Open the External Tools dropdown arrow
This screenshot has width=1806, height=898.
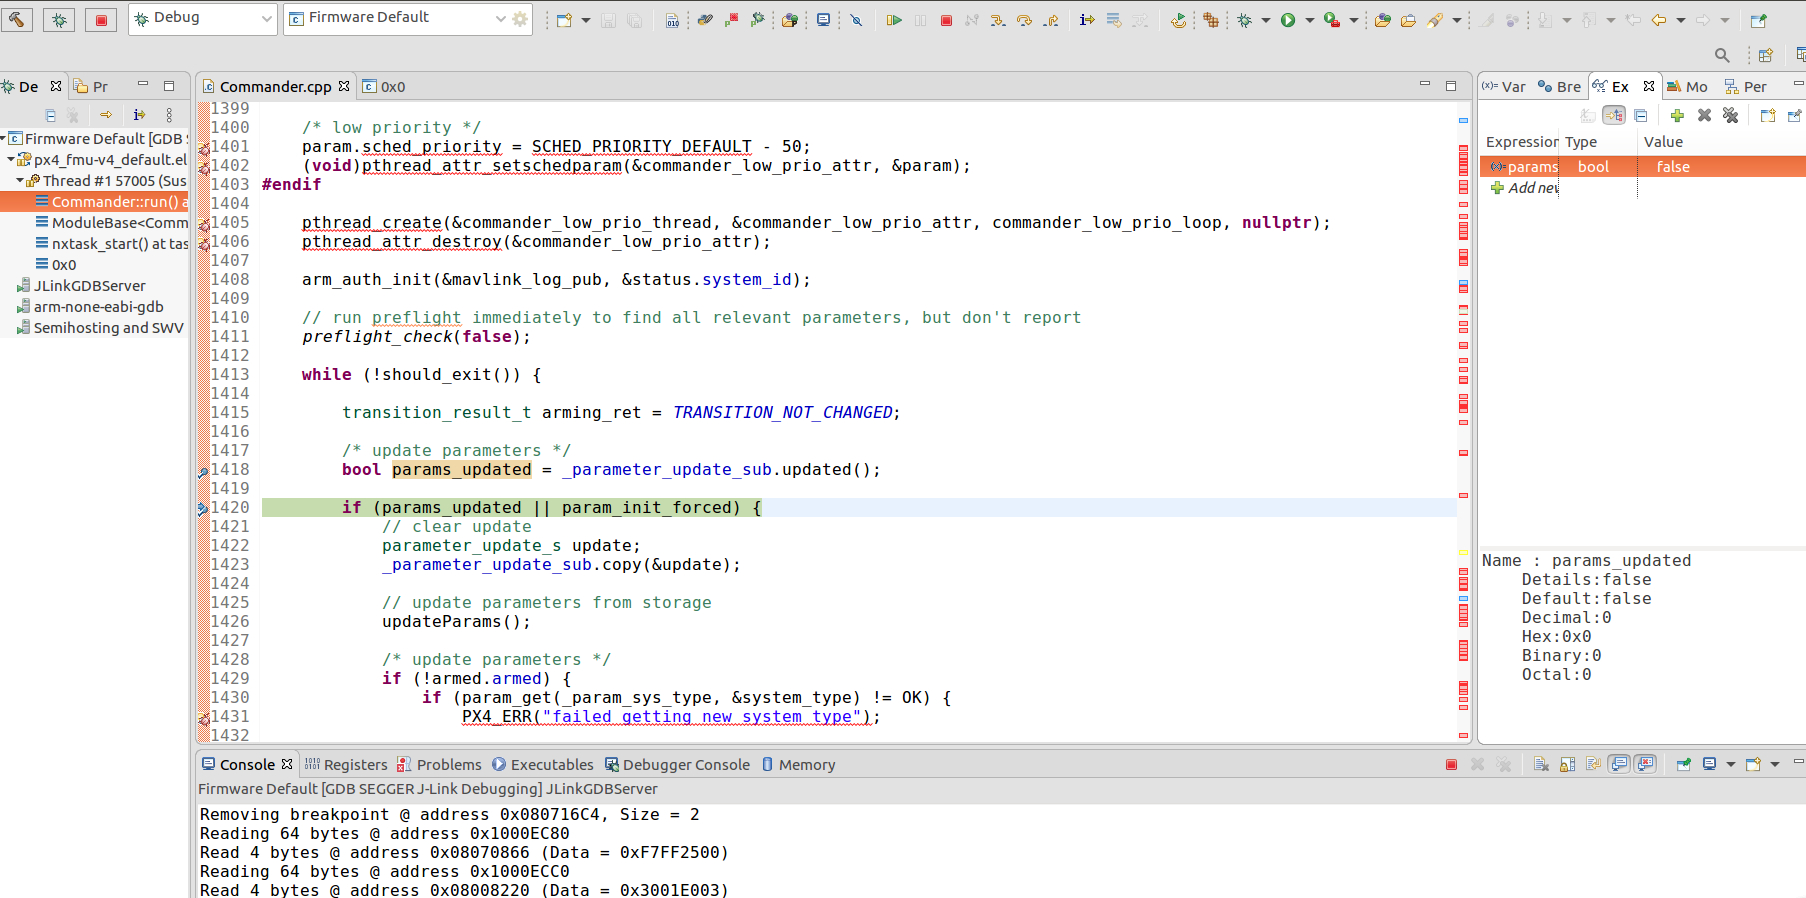pyautogui.click(x=1353, y=20)
